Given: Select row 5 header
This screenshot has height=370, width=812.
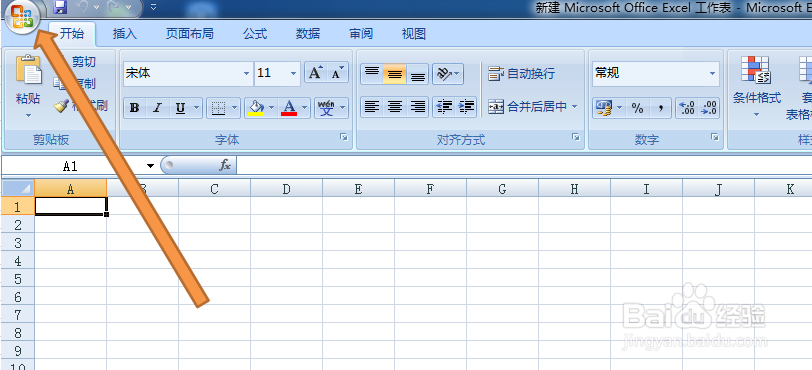Looking at the screenshot, I should 18,279.
